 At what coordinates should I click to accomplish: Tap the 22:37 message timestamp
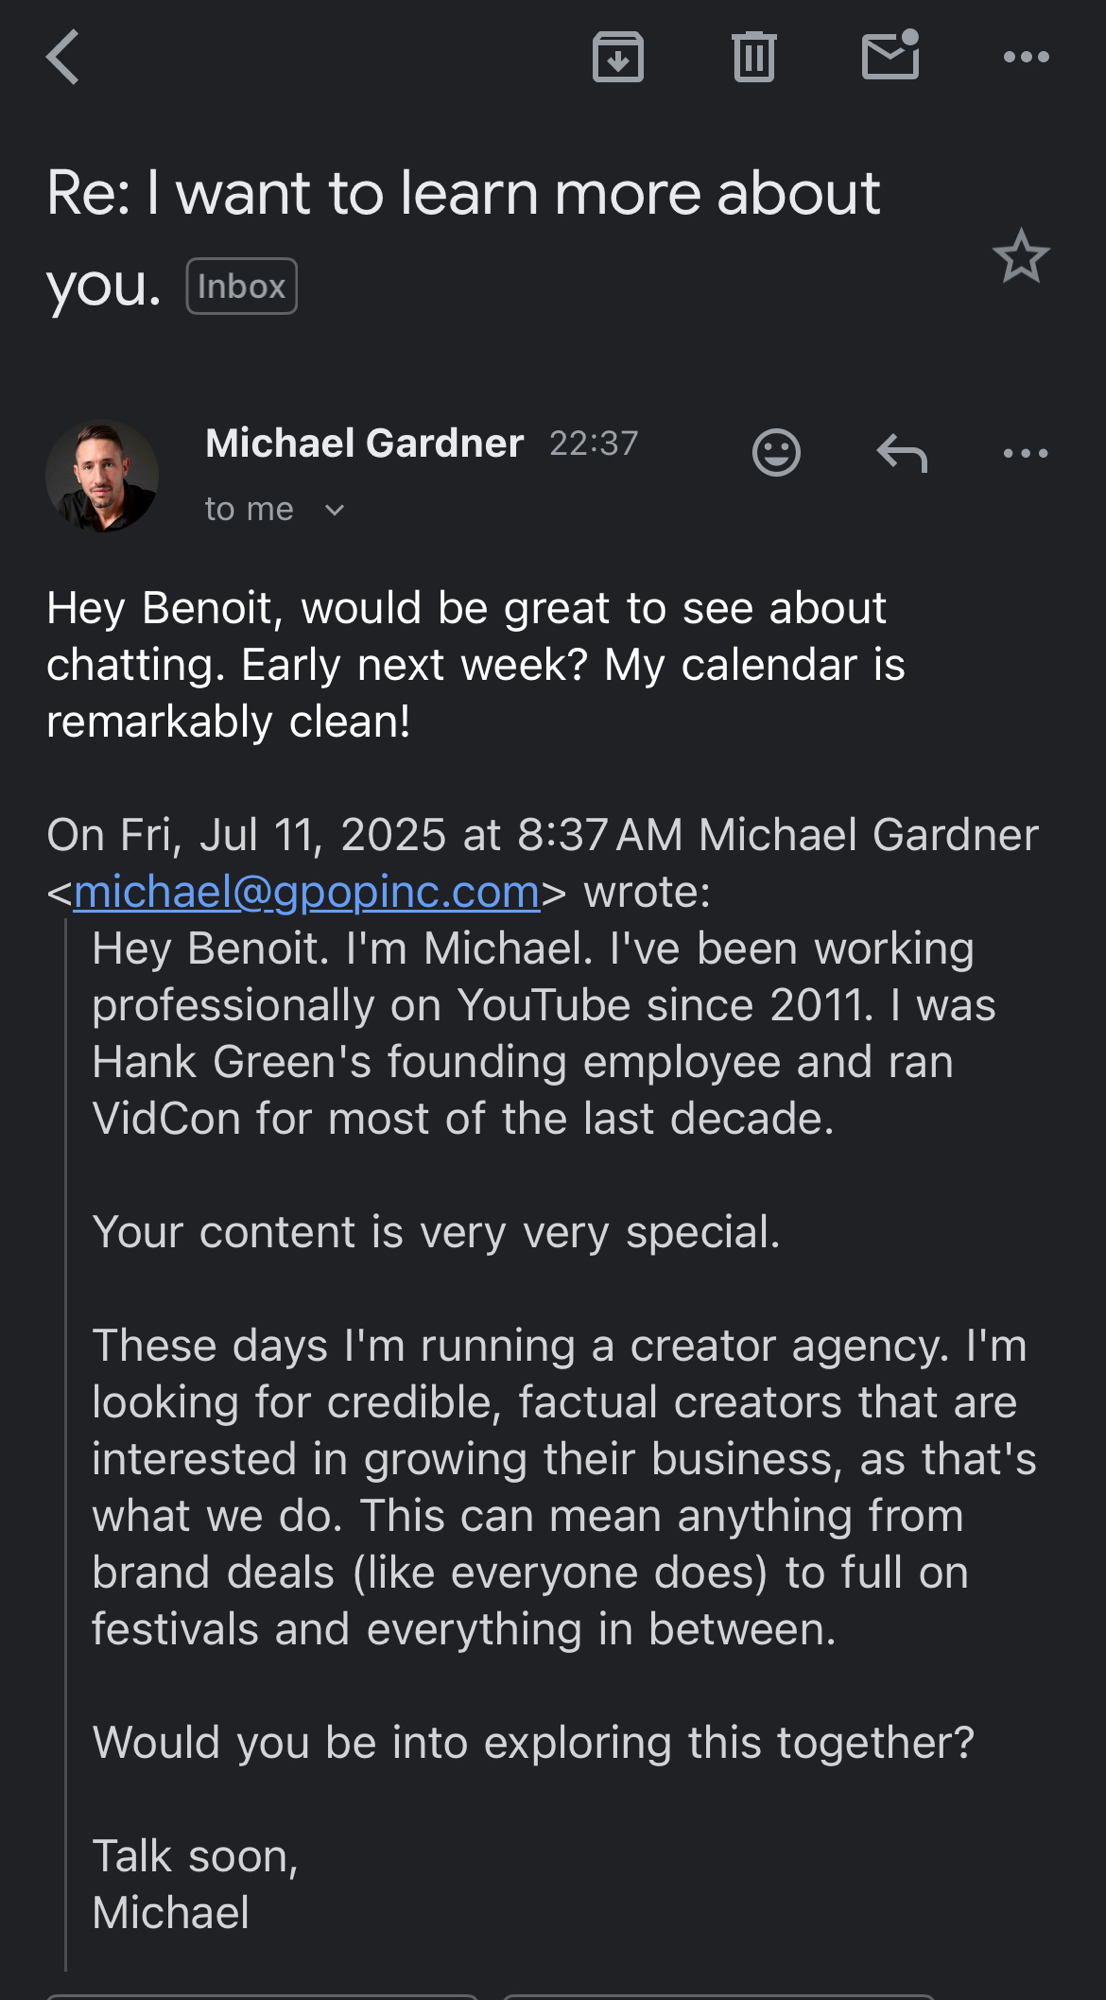tap(593, 443)
